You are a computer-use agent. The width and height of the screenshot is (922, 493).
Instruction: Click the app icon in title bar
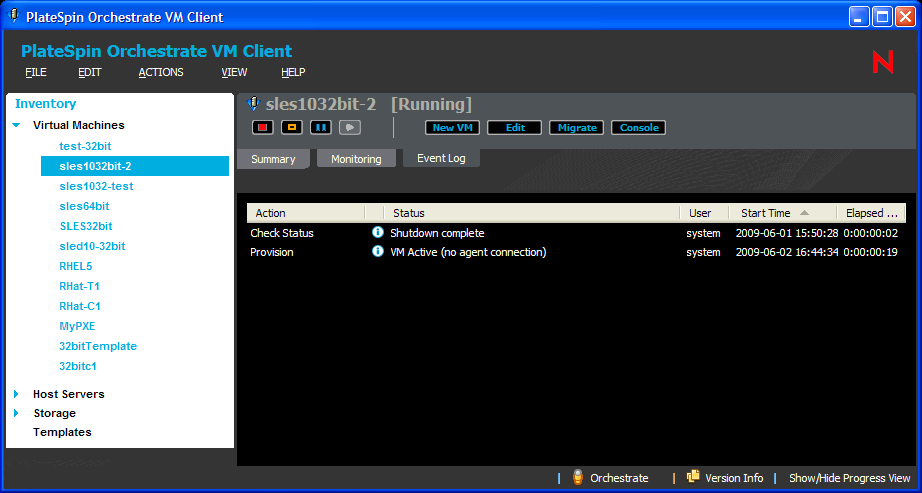[x=14, y=16]
